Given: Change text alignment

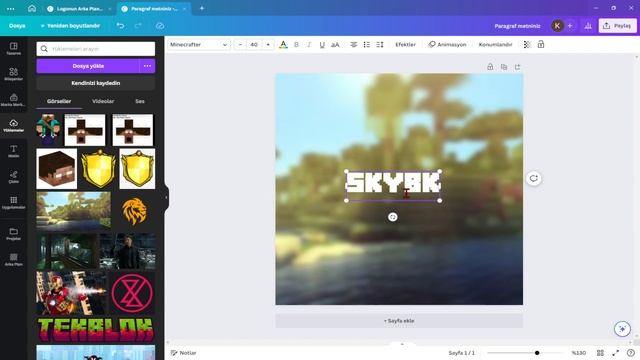Looking at the screenshot, I should click(x=354, y=44).
